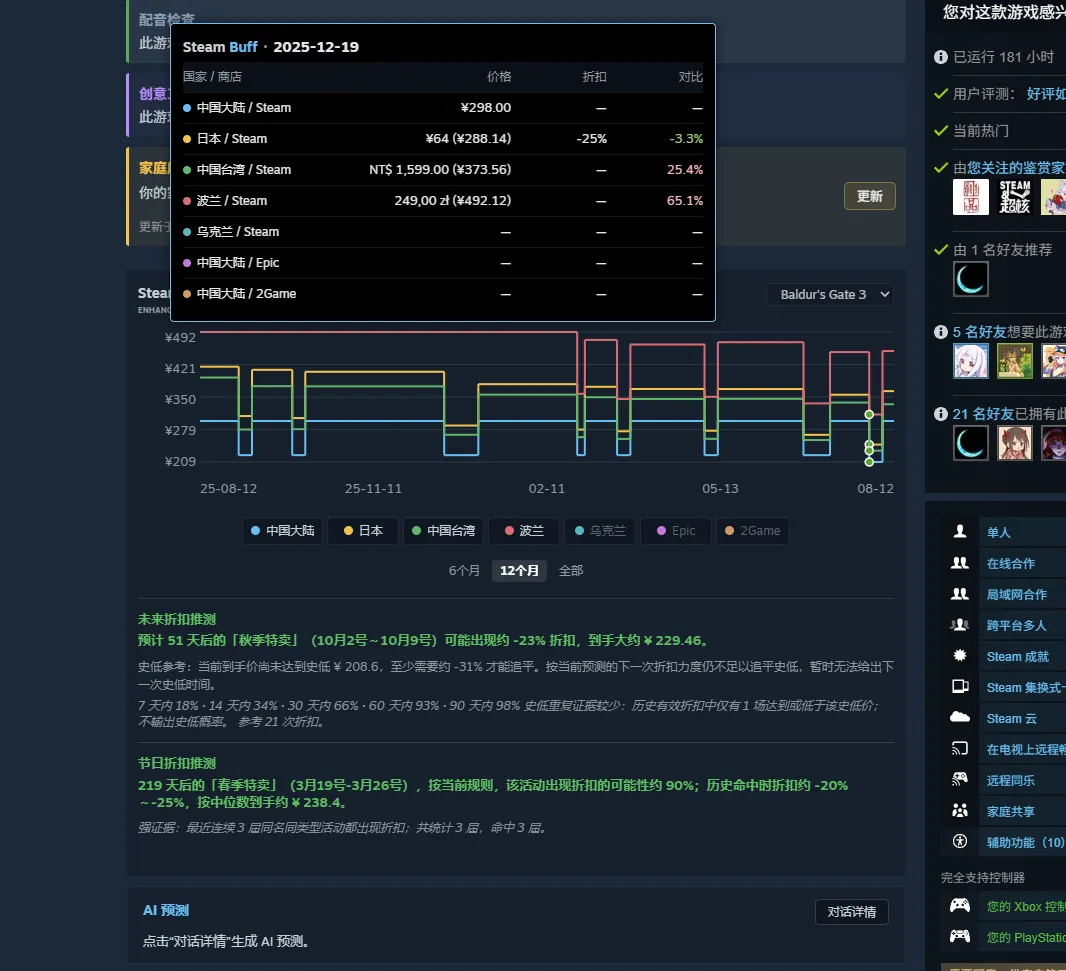The image size is (1066, 971).
Task: Click the 中国大陆 / 2Game tooltip row
Action: pyautogui.click(x=443, y=294)
